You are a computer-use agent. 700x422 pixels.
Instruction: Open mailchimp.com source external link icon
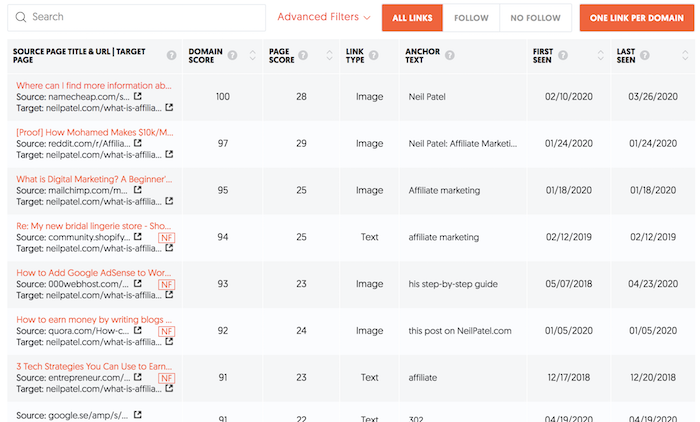click(138, 190)
